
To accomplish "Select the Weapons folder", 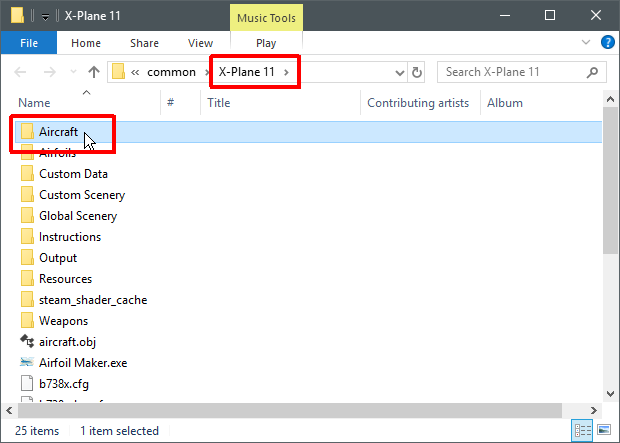I will click(x=63, y=320).
